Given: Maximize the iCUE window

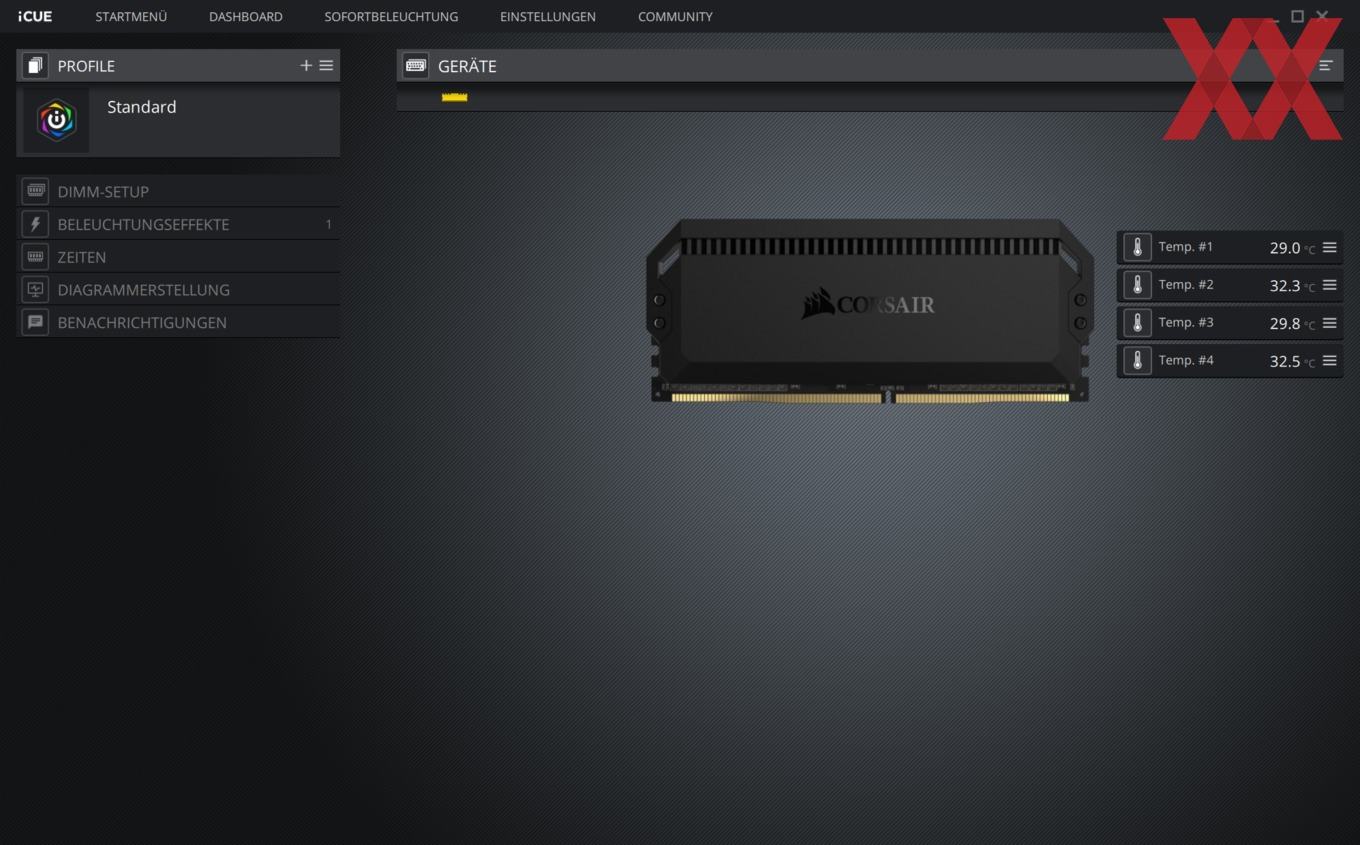Looking at the screenshot, I should (x=1297, y=16).
